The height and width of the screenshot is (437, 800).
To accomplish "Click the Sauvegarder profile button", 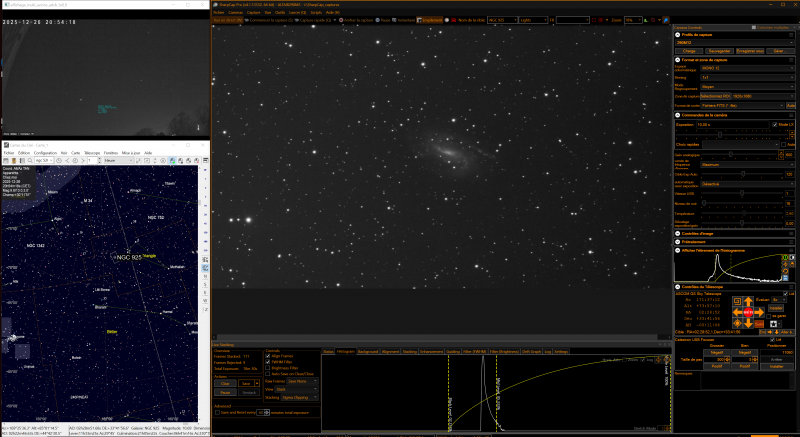I will 720,52.
